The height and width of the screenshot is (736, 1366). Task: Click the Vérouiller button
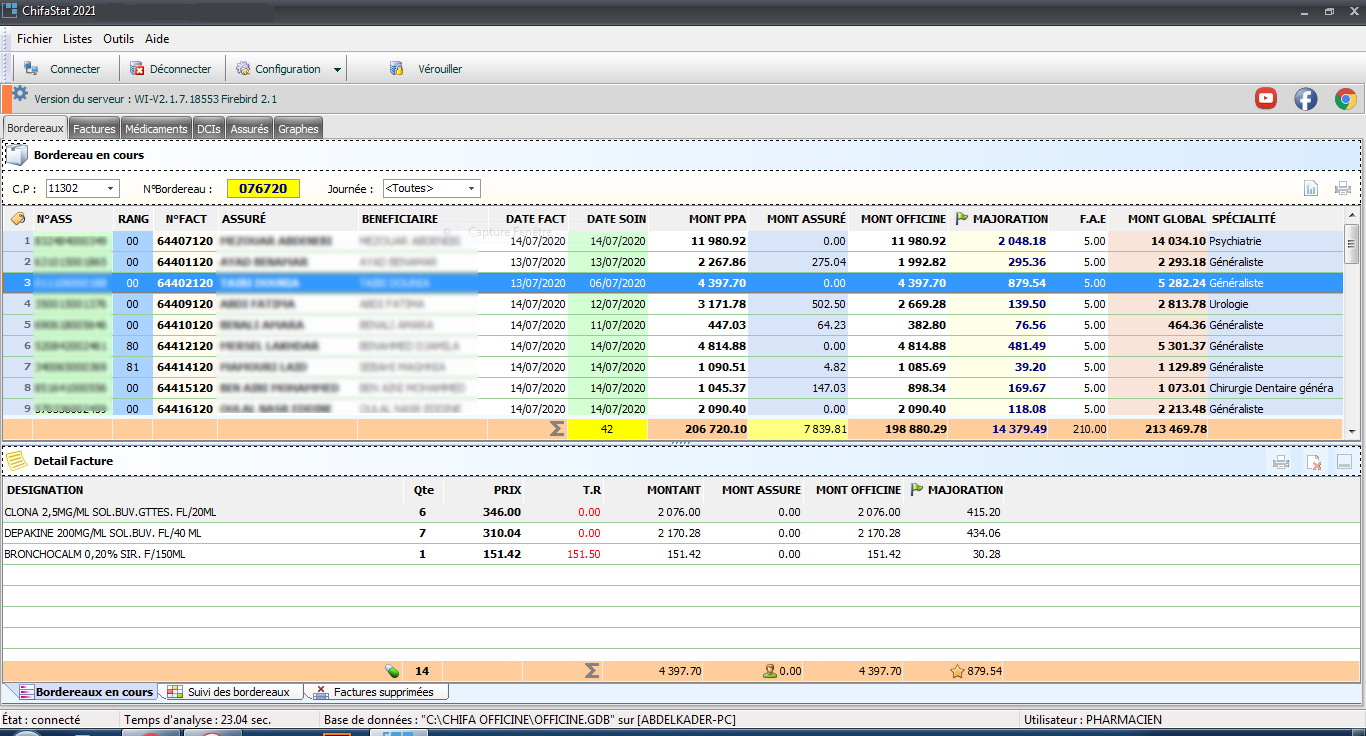pyautogui.click(x=427, y=69)
